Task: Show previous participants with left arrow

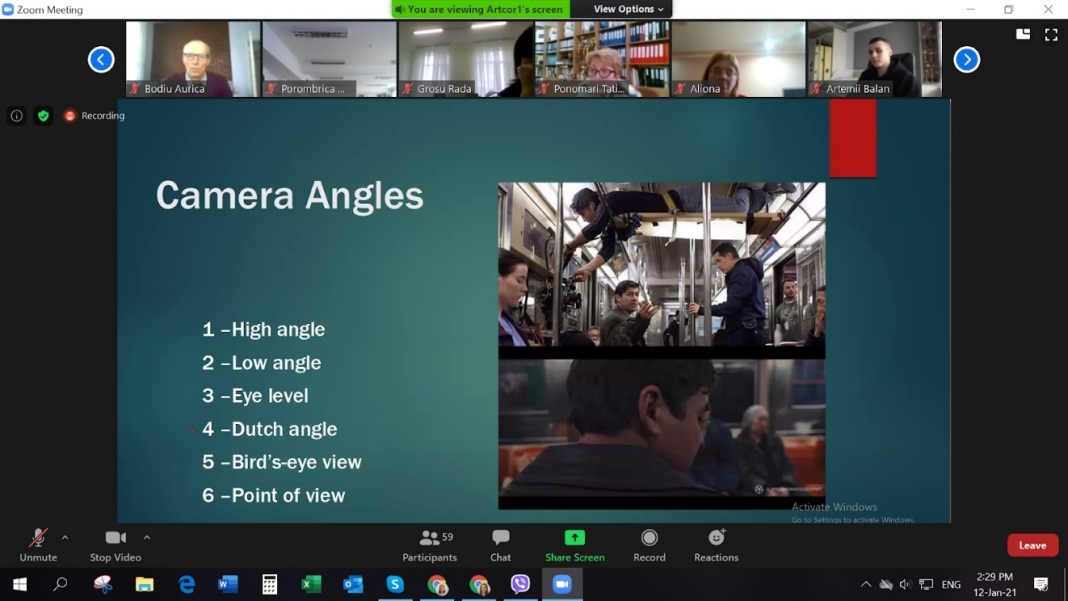Action: 101,59
